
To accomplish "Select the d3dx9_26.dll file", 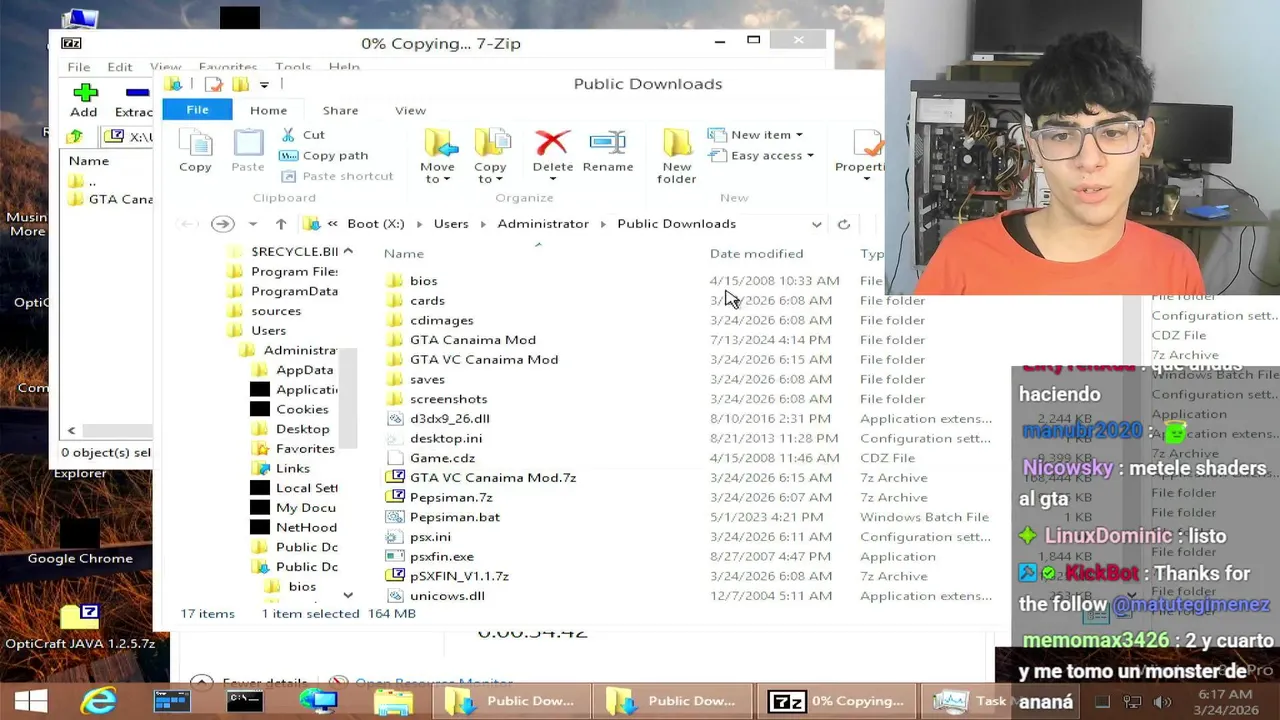I will click(x=449, y=419).
